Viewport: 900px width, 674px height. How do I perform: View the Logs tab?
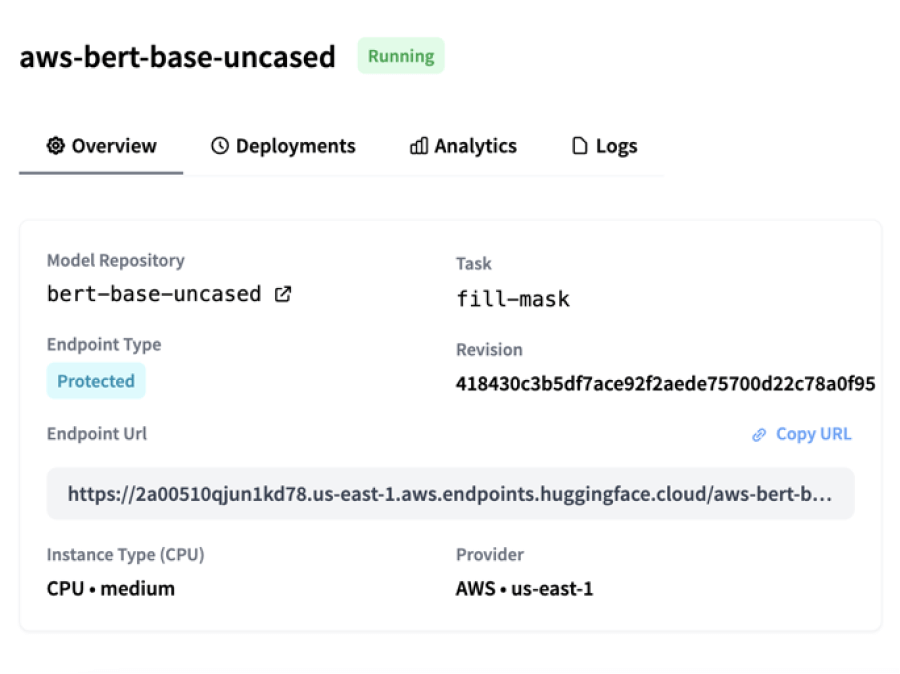[604, 146]
